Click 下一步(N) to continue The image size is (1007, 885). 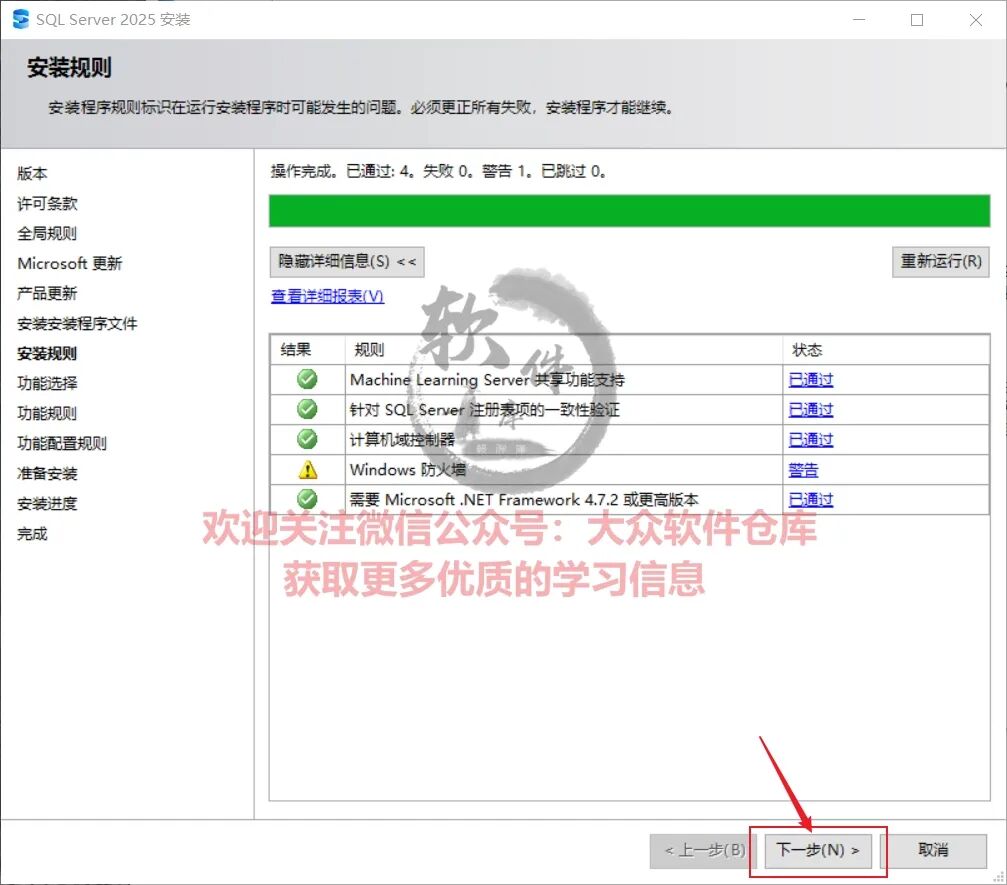click(818, 850)
